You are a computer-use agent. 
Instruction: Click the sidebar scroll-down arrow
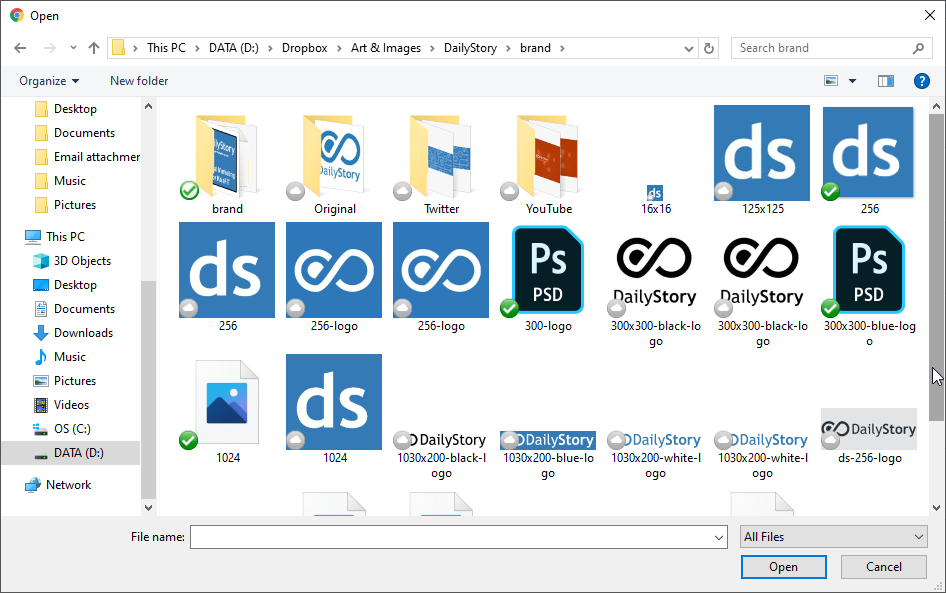148,508
